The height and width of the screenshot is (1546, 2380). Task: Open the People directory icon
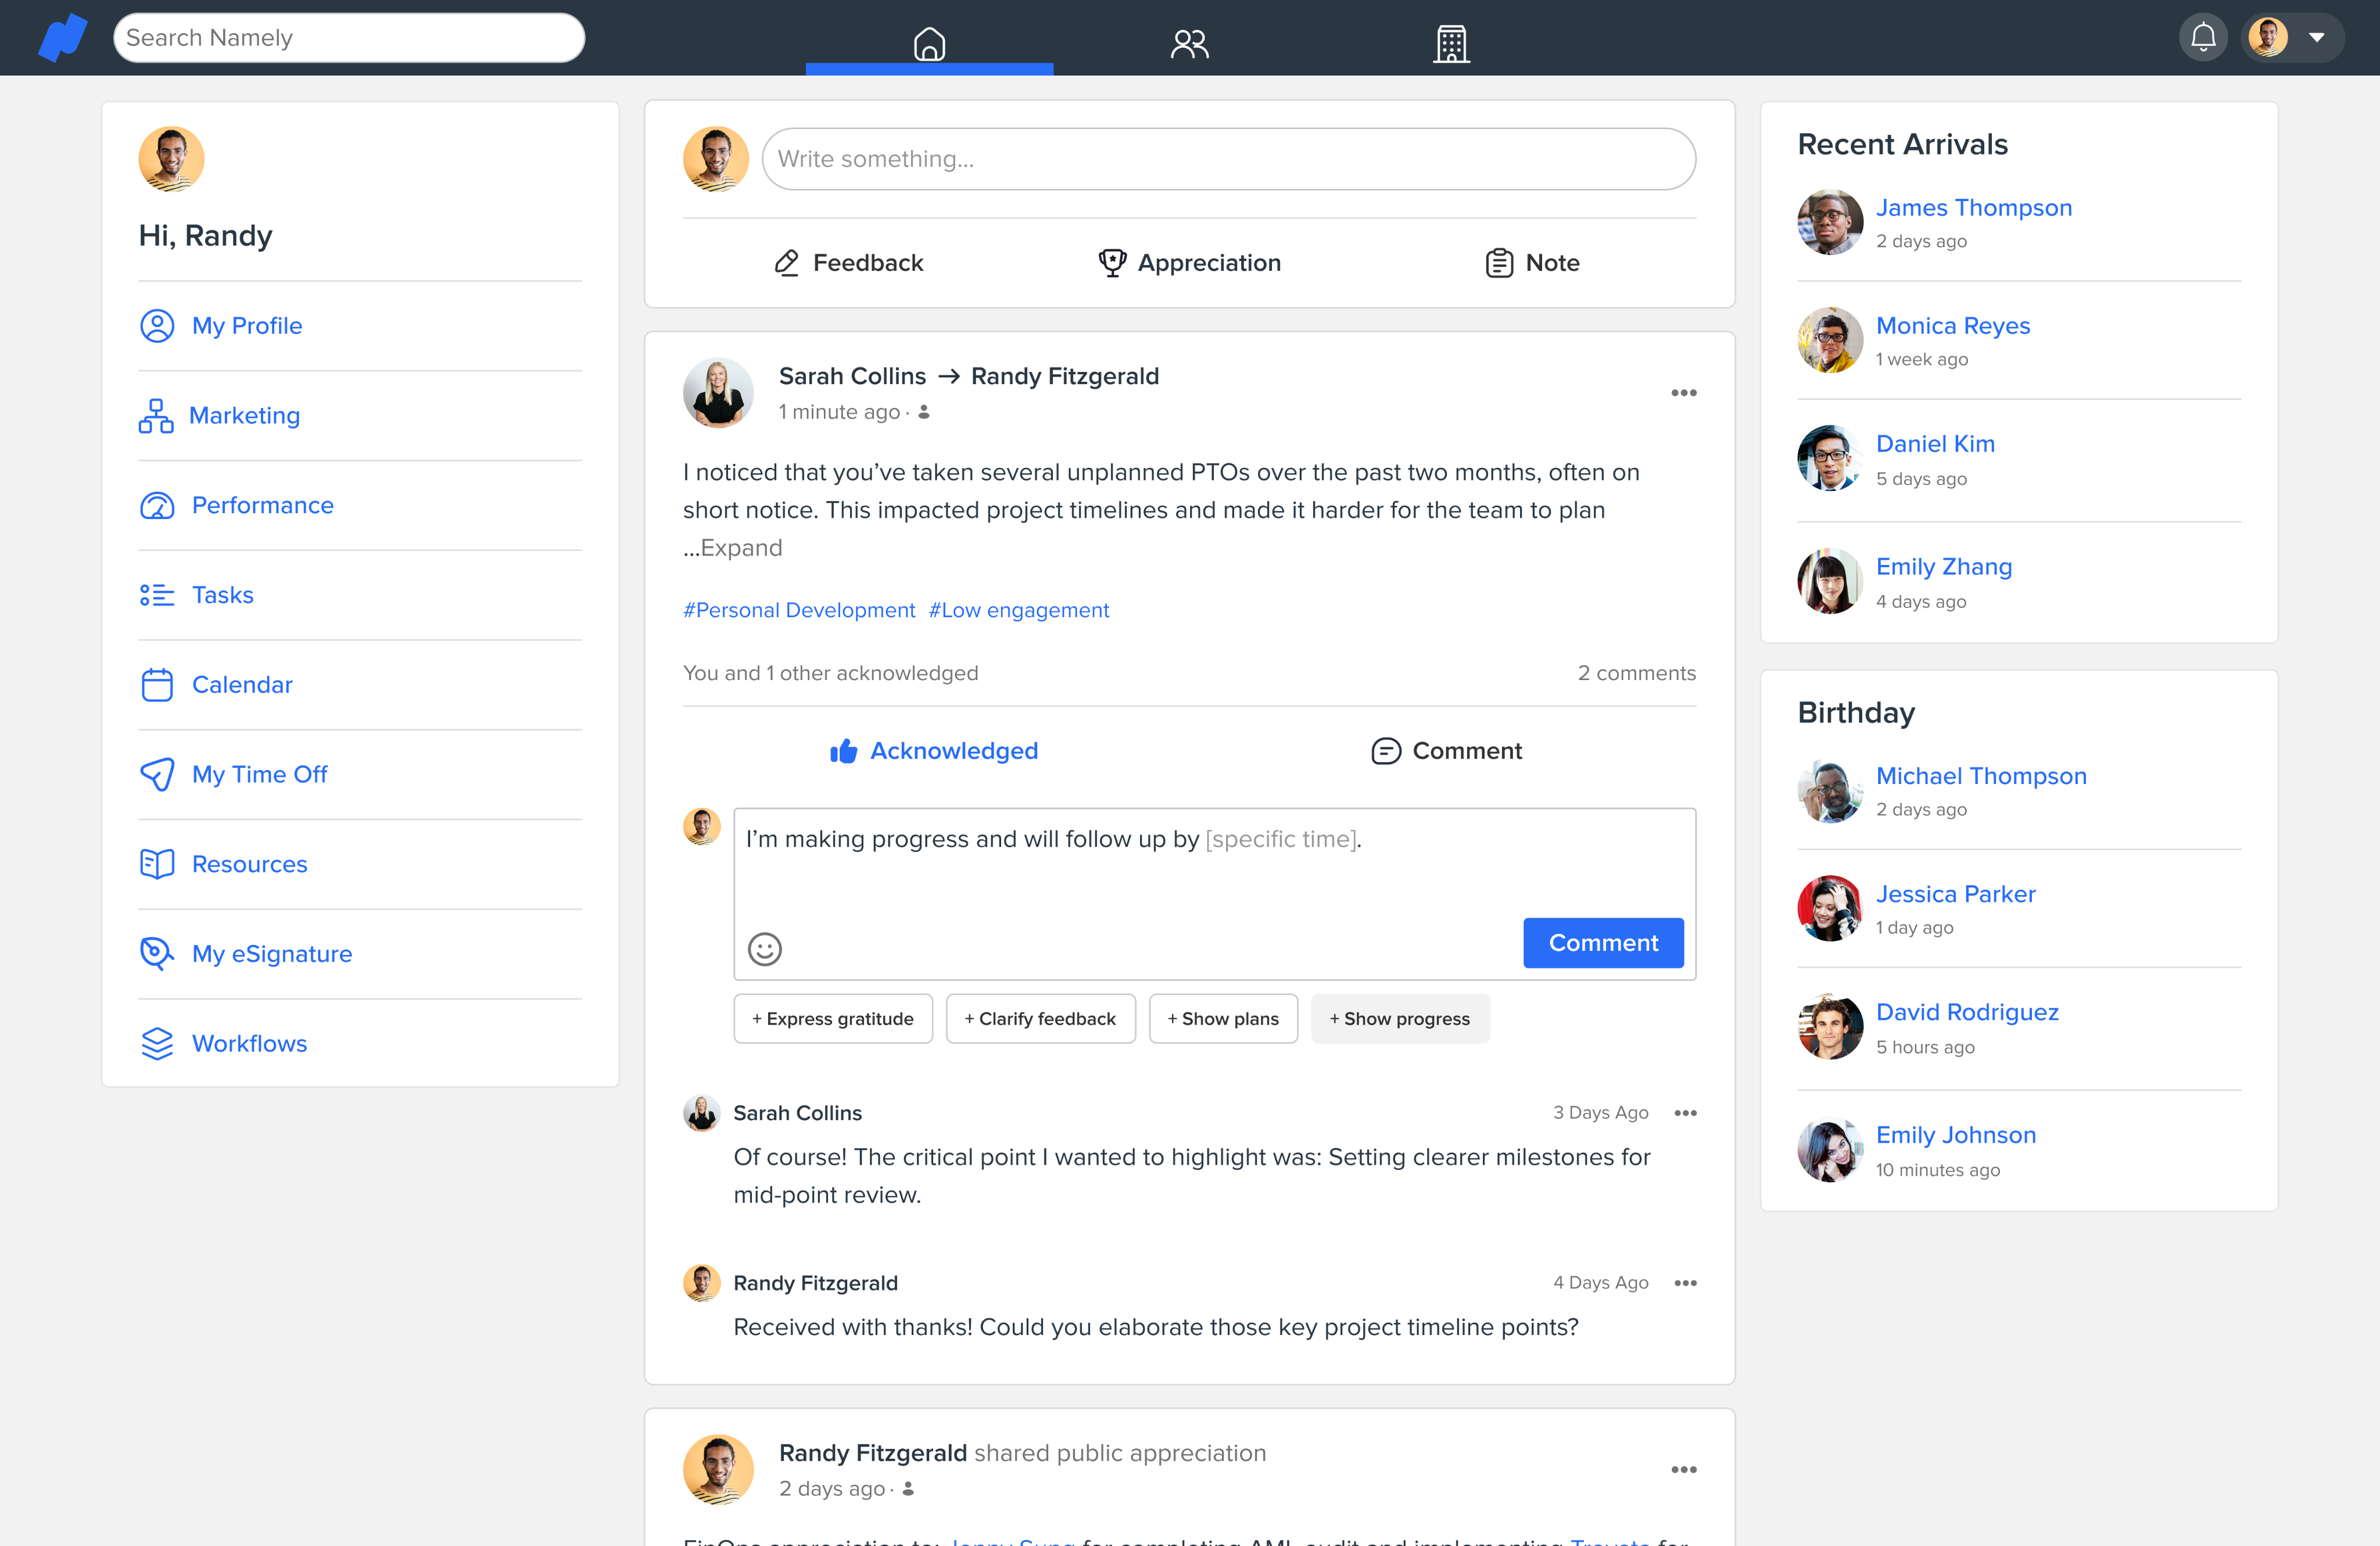click(1189, 43)
